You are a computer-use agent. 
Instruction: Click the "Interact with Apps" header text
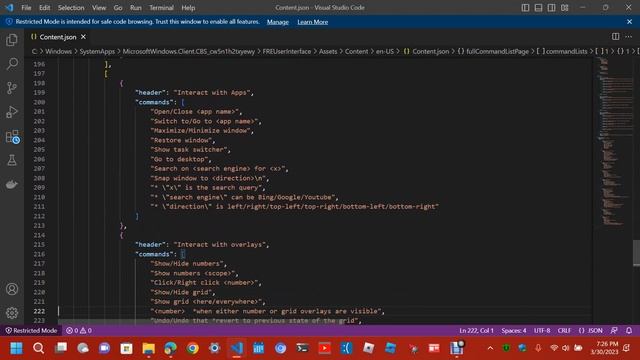click(211, 93)
